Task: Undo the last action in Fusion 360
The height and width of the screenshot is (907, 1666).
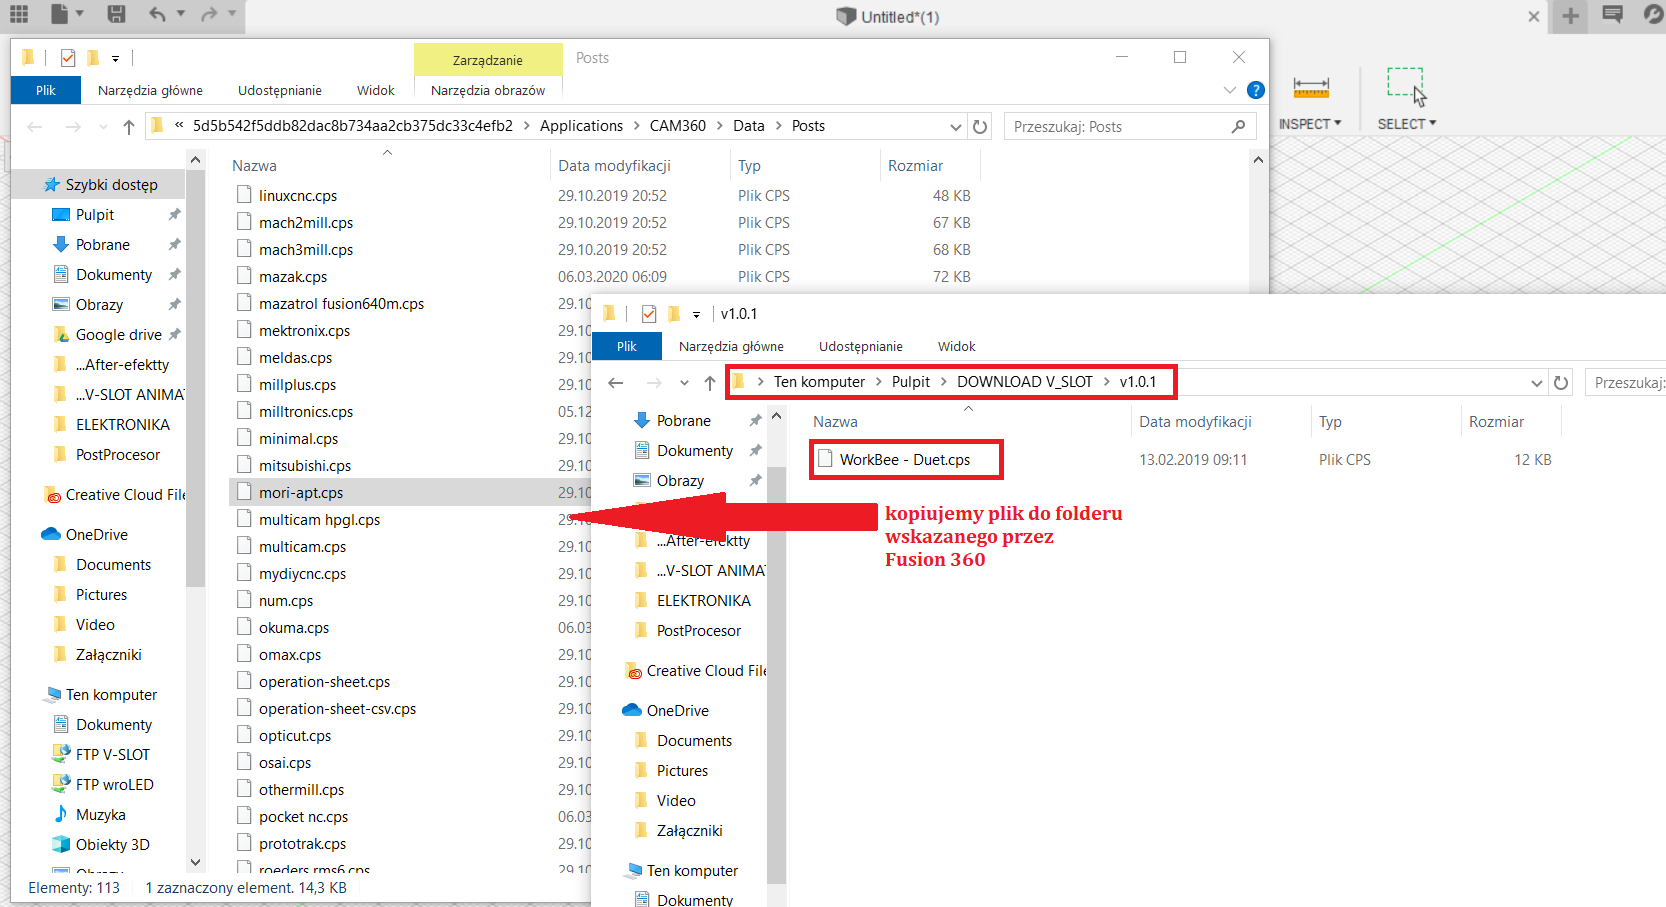Action: point(157,14)
